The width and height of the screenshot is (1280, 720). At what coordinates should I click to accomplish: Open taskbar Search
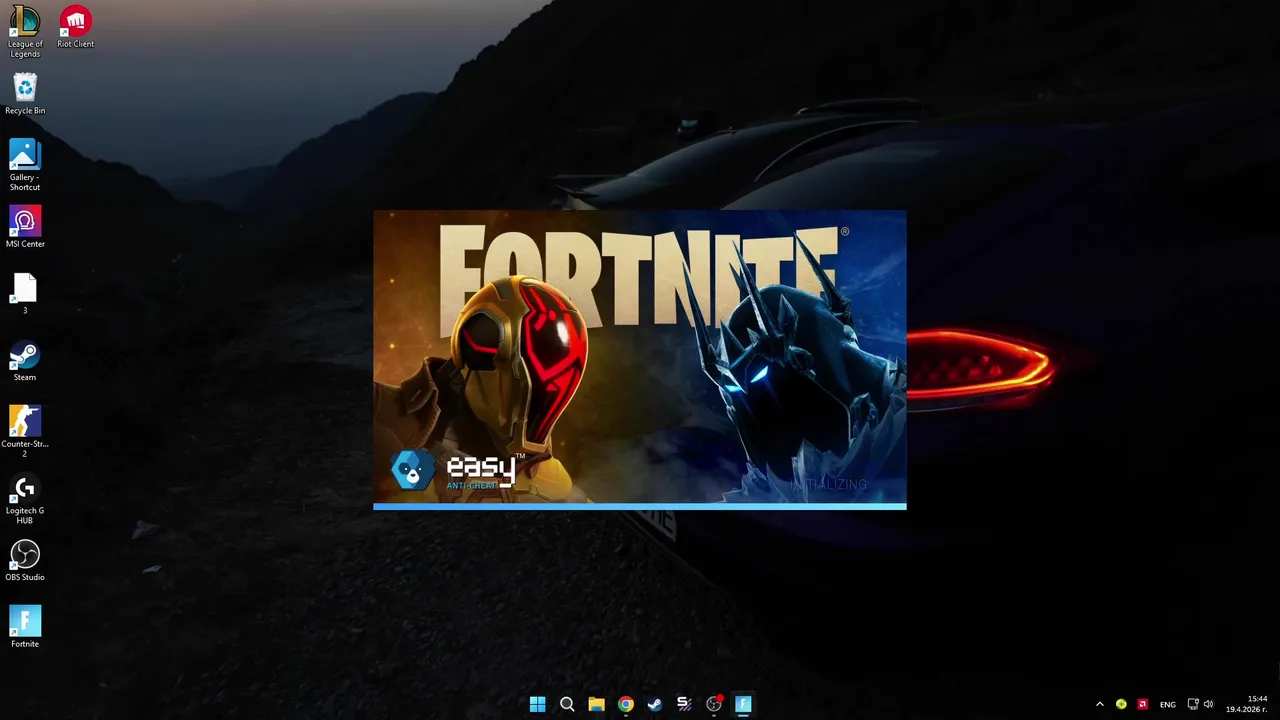(x=567, y=704)
